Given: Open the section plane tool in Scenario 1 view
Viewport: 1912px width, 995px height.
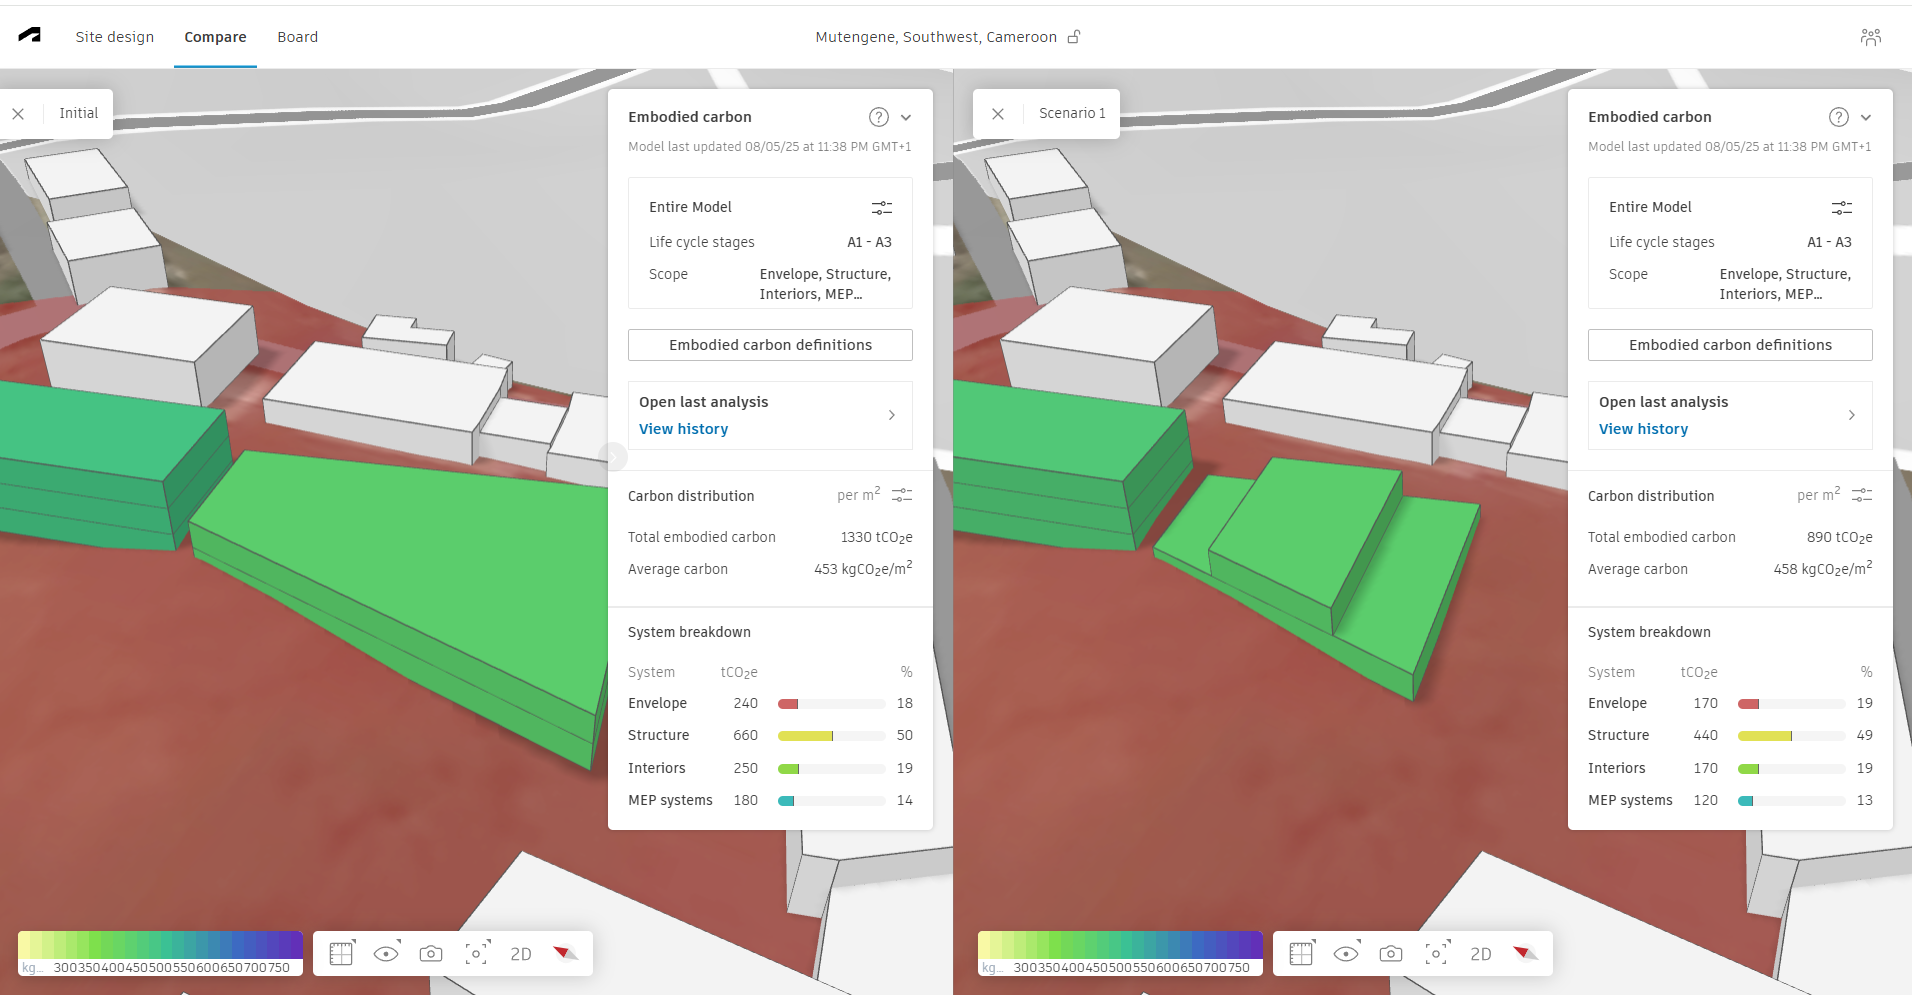Looking at the screenshot, I should point(1301,954).
